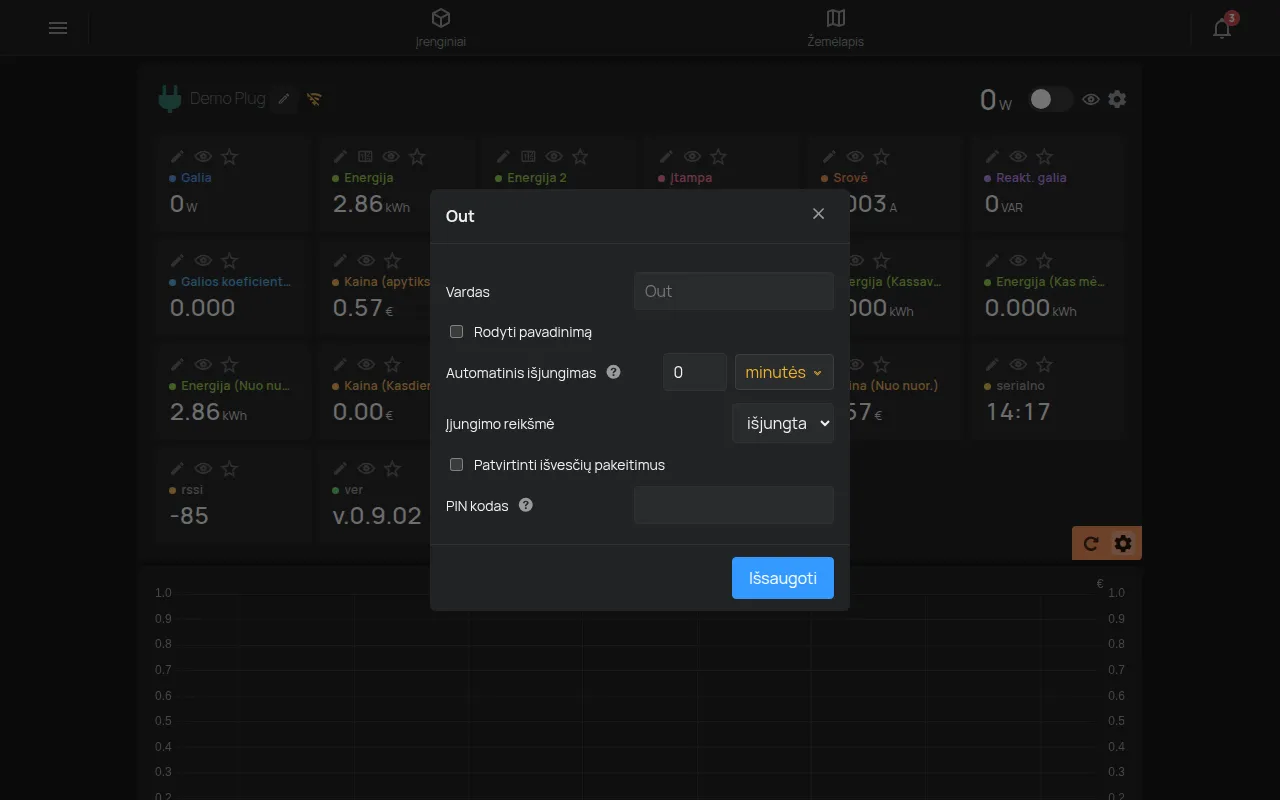Click the v.0.9.02 version value
The width and height of the screenshot is (1280, 800).
(377, 515)
